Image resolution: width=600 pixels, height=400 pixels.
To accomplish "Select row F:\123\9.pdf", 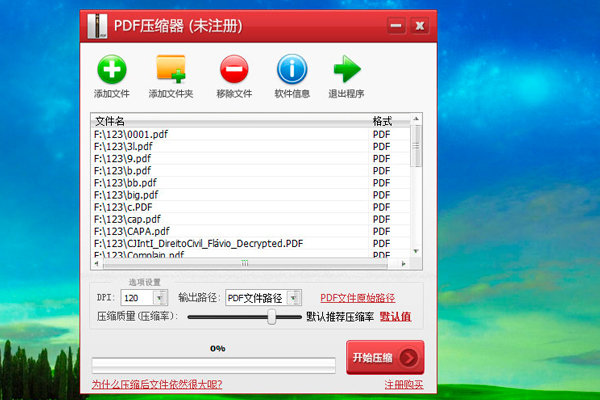I will [x=251, y=158].
